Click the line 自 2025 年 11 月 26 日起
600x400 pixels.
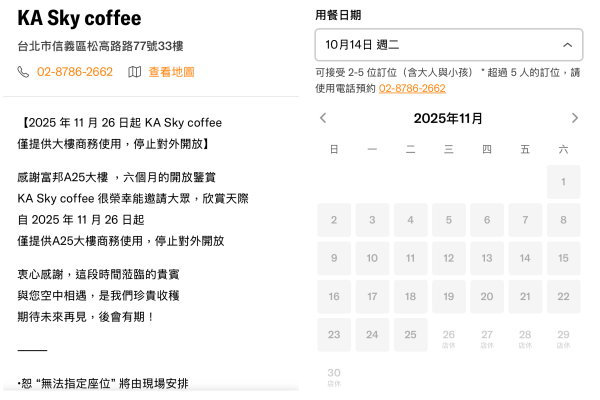point(81,220)
